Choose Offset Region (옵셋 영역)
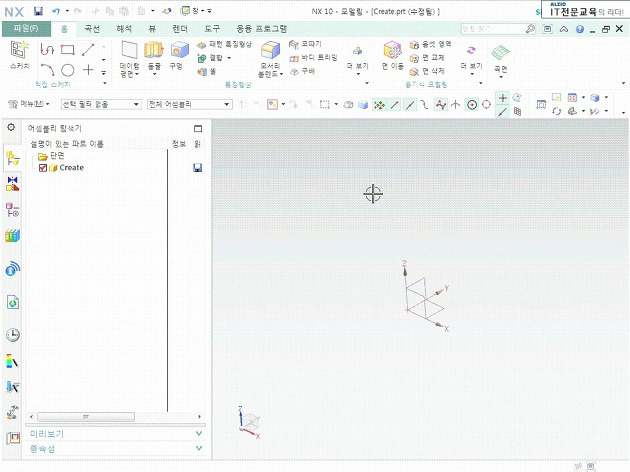Screen dimensions: 630x472 click(x=430, y=45)
